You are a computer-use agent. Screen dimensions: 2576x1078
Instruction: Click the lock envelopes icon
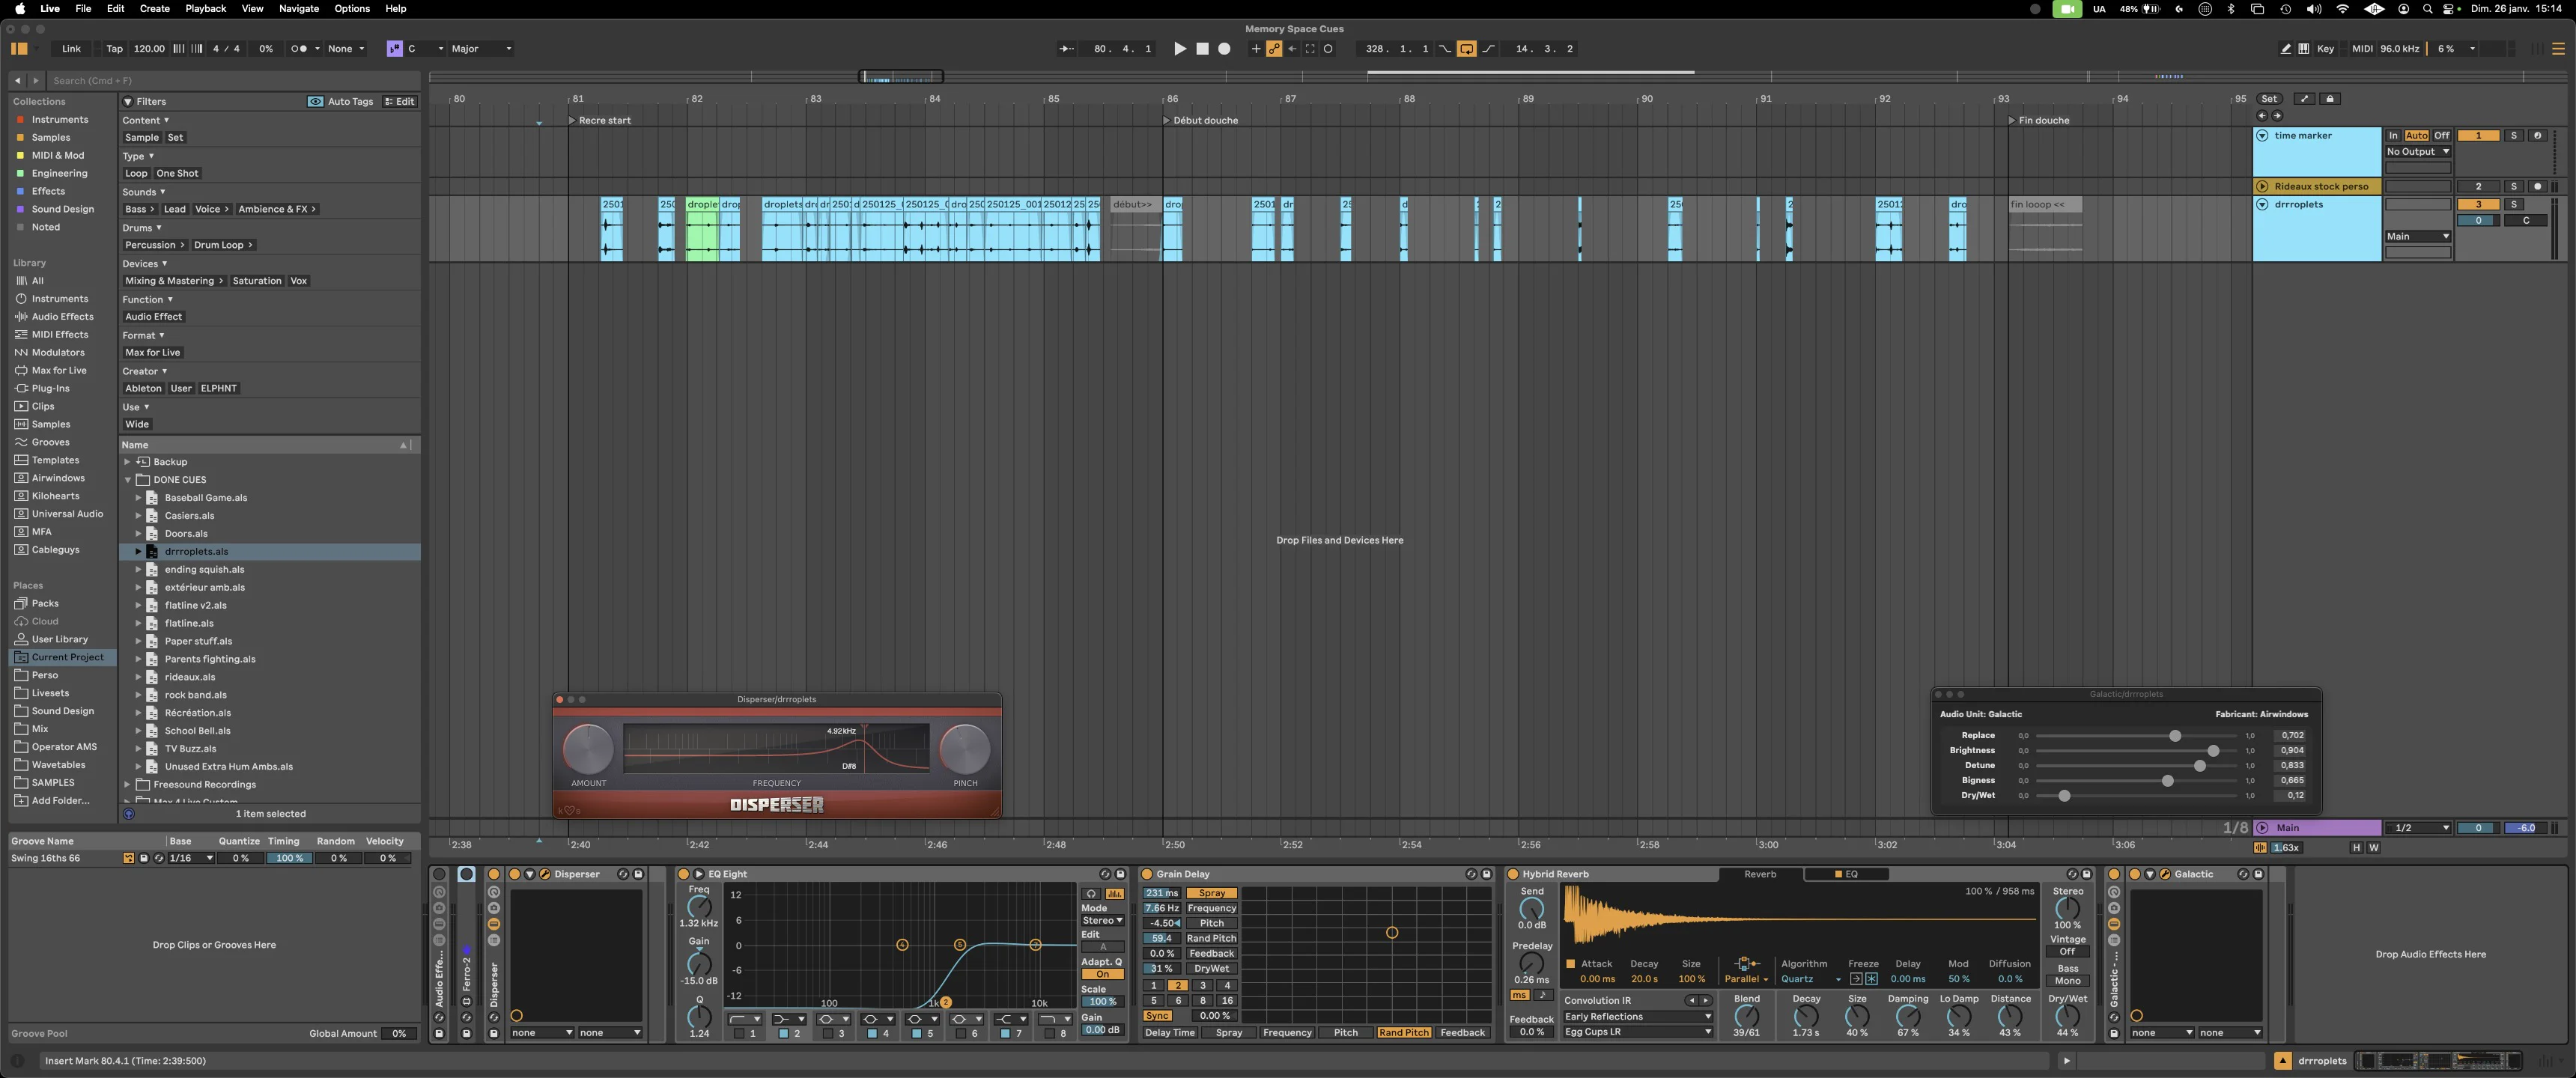click(x=2330, y=98)
